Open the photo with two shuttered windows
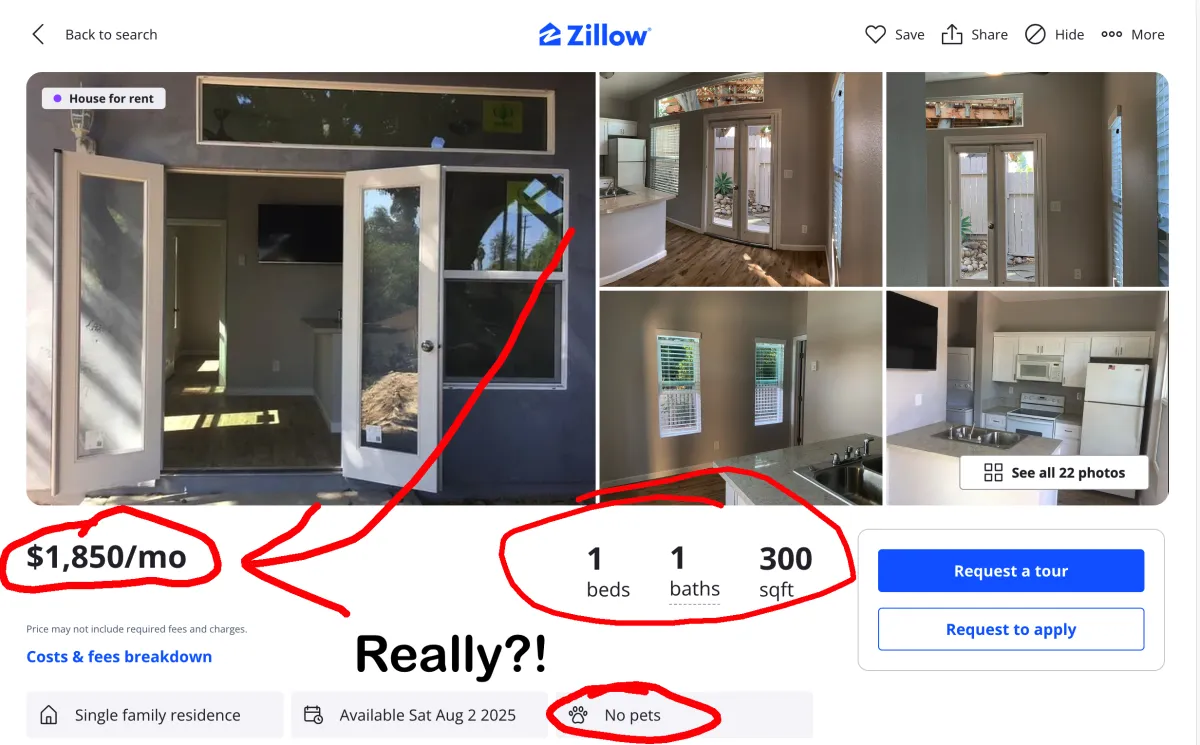 (x=741, y=398)
